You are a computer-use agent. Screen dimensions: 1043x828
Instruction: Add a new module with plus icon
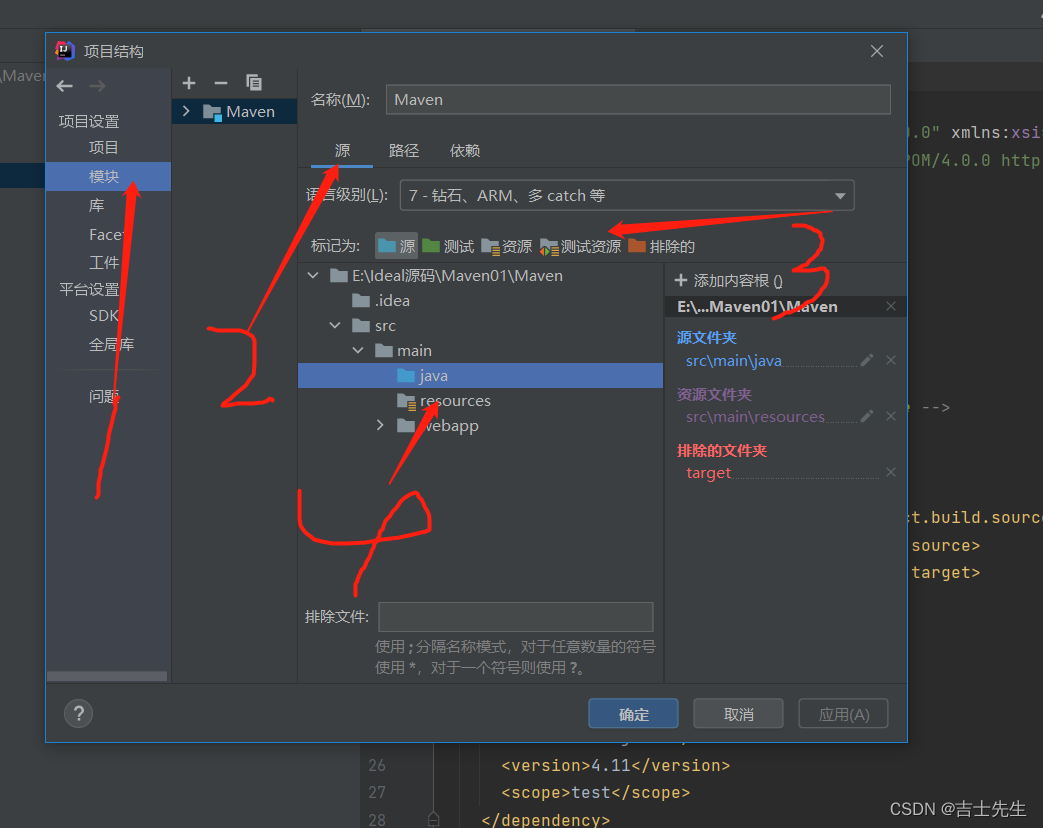[189, 83]
